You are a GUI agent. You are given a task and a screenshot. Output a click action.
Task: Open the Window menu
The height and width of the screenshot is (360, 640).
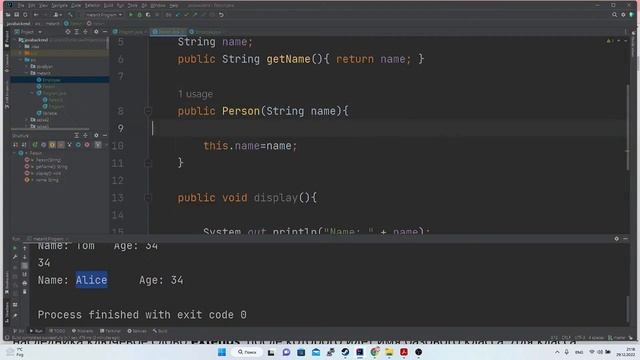tap(158, 6)
